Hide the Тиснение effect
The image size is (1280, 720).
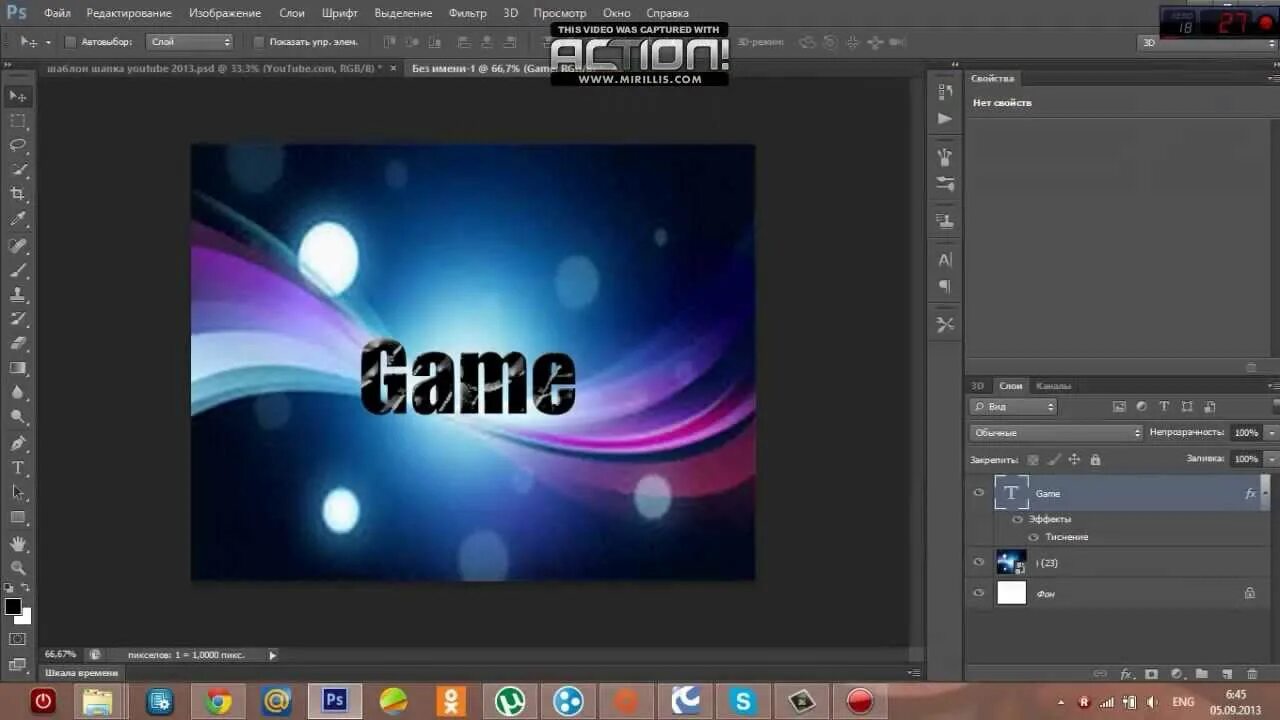pyautogui.click(x=1034, y=537)
